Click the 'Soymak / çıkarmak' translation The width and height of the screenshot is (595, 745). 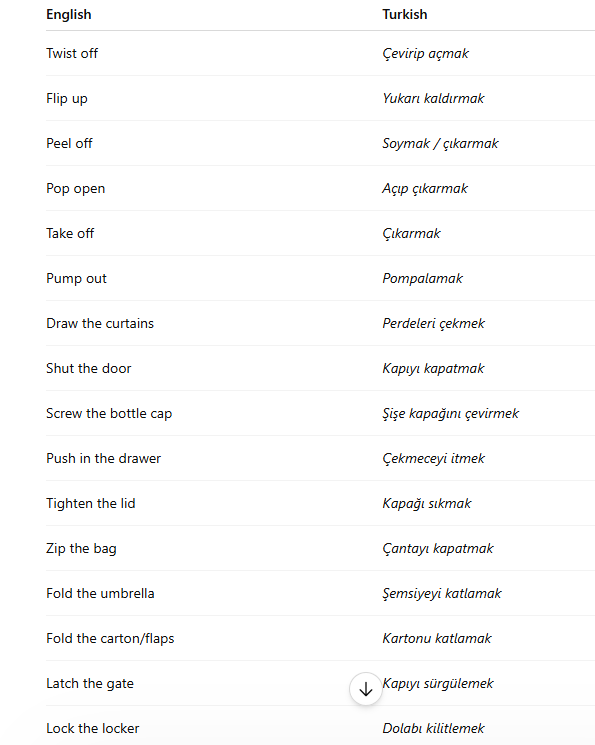click(440, 143)
